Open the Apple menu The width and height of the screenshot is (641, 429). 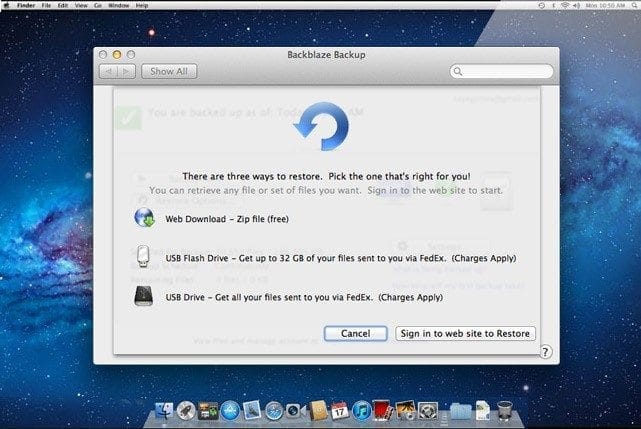[x=6, y=5]
